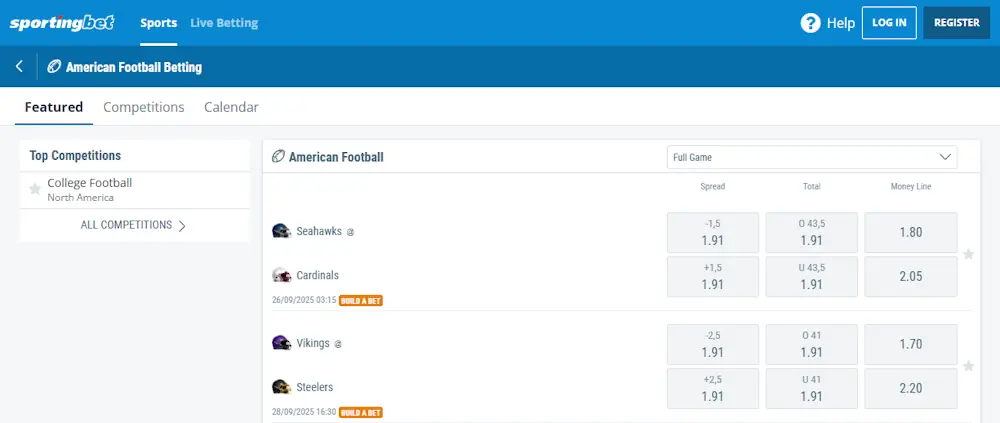Click the Steelers team helmet icon
Viewport: 1000px width, 423px height.
click(281, 387)
